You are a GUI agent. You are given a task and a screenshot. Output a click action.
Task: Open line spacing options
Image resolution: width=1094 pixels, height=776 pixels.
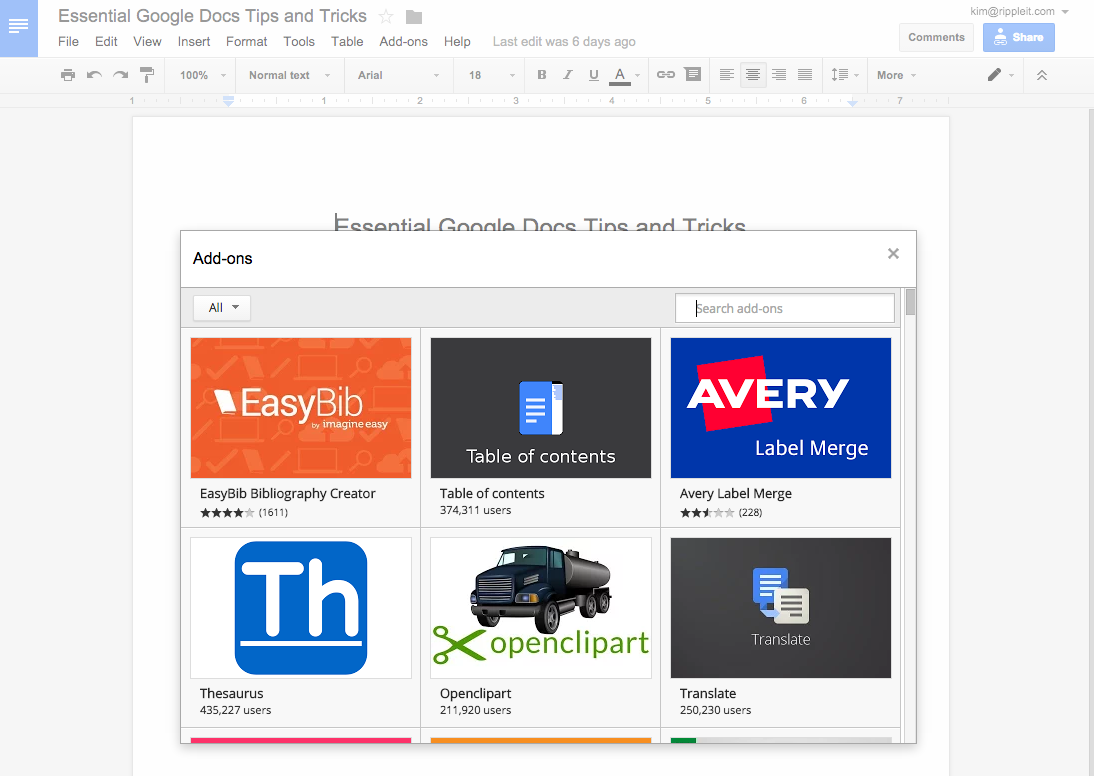coord(845,75)
